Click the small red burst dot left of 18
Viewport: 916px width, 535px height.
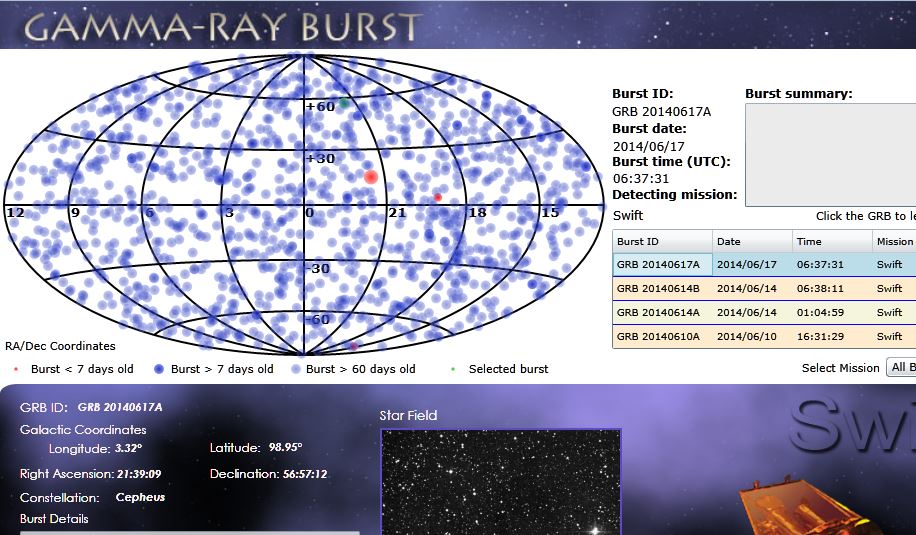coord(438,197)
